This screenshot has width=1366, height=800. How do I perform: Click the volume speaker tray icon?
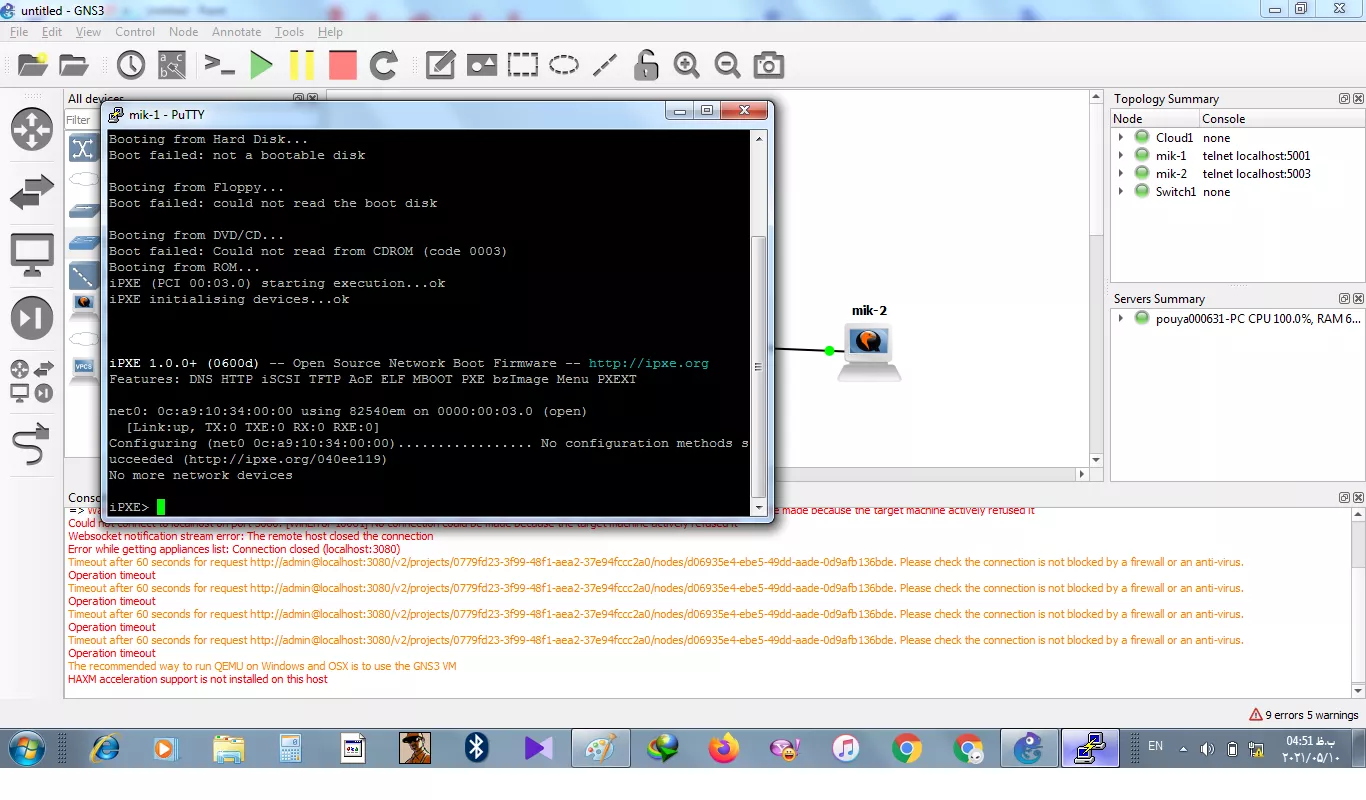click(1207, 749)
